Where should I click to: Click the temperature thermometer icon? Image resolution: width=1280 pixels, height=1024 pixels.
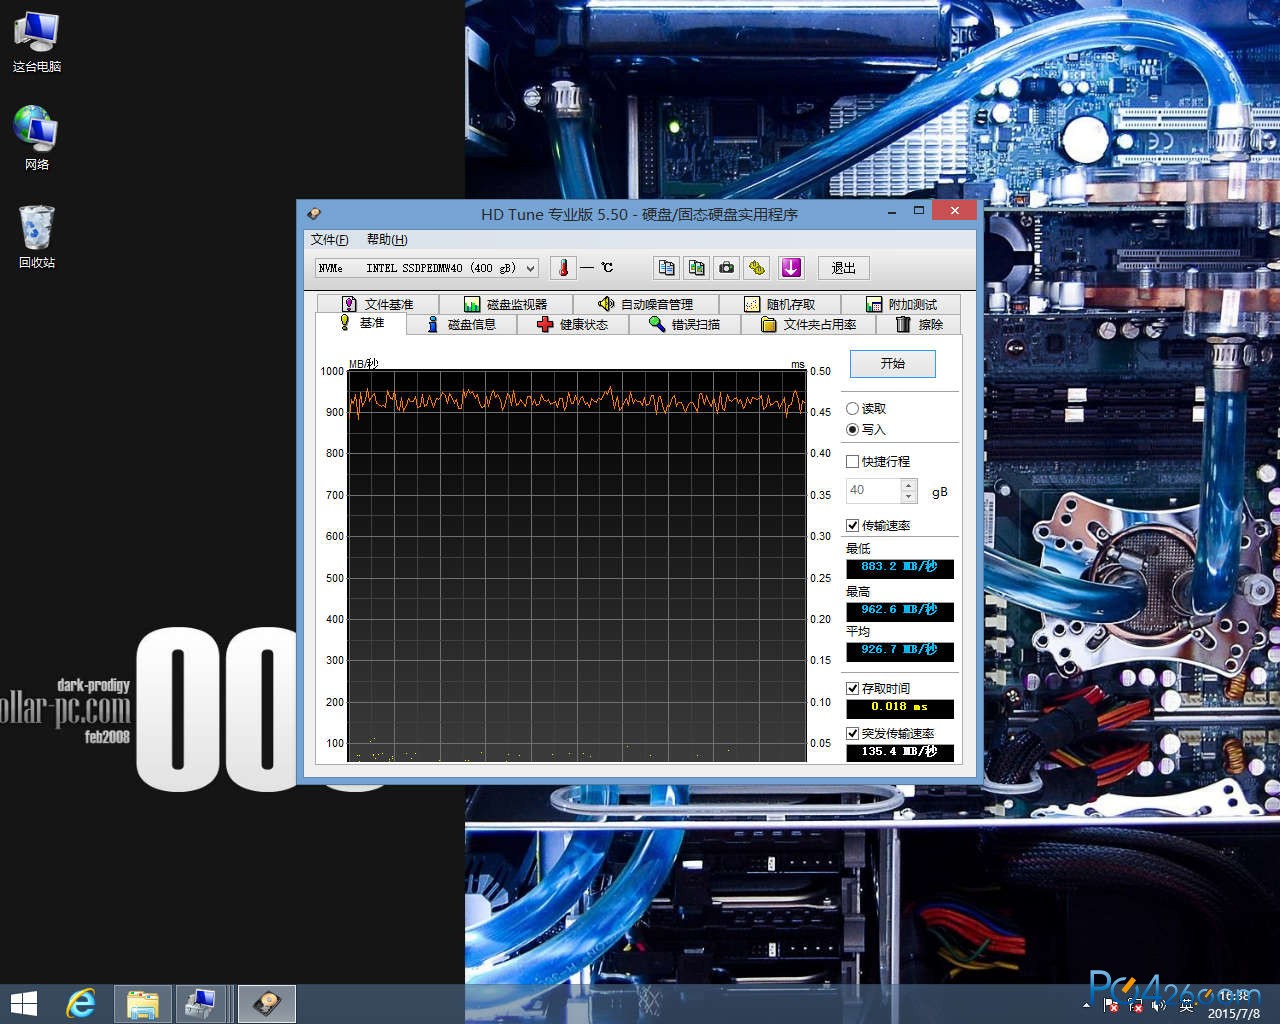[563, 268]
